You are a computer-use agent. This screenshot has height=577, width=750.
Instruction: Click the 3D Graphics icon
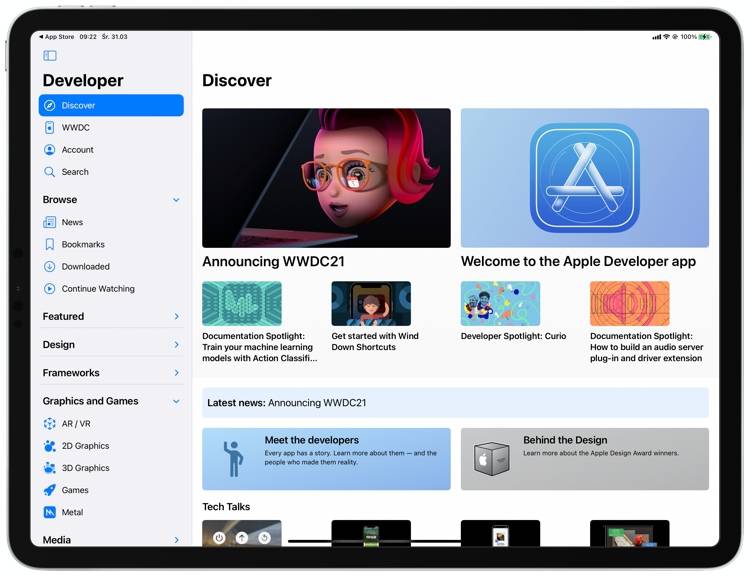[x=49, y=468]
